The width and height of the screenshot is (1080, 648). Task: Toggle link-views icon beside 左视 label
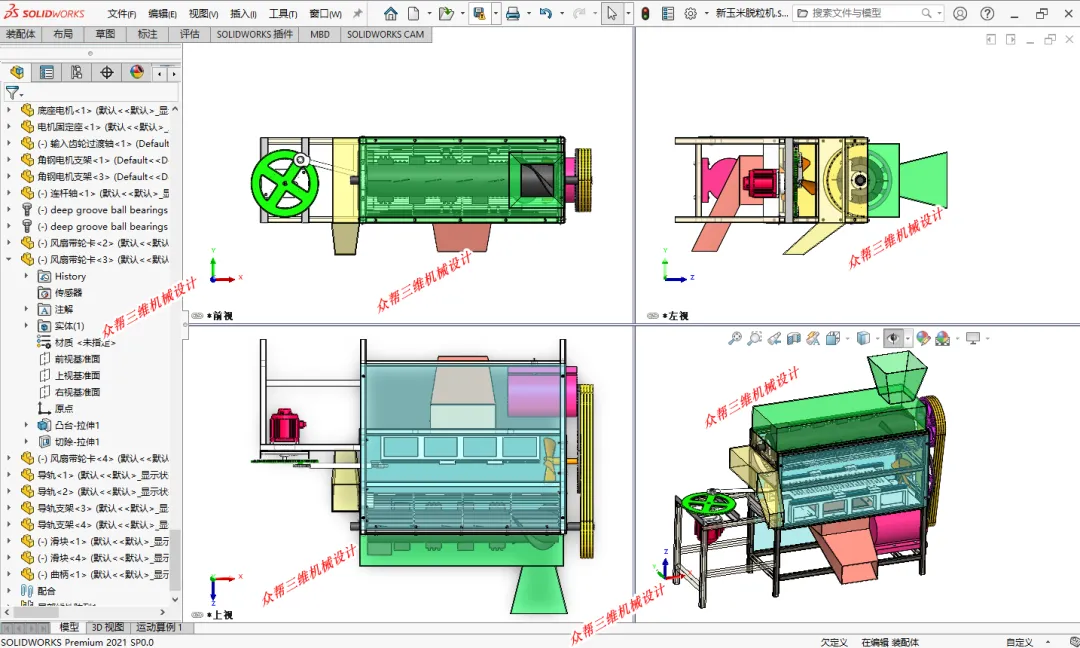(x=653, y=316)
